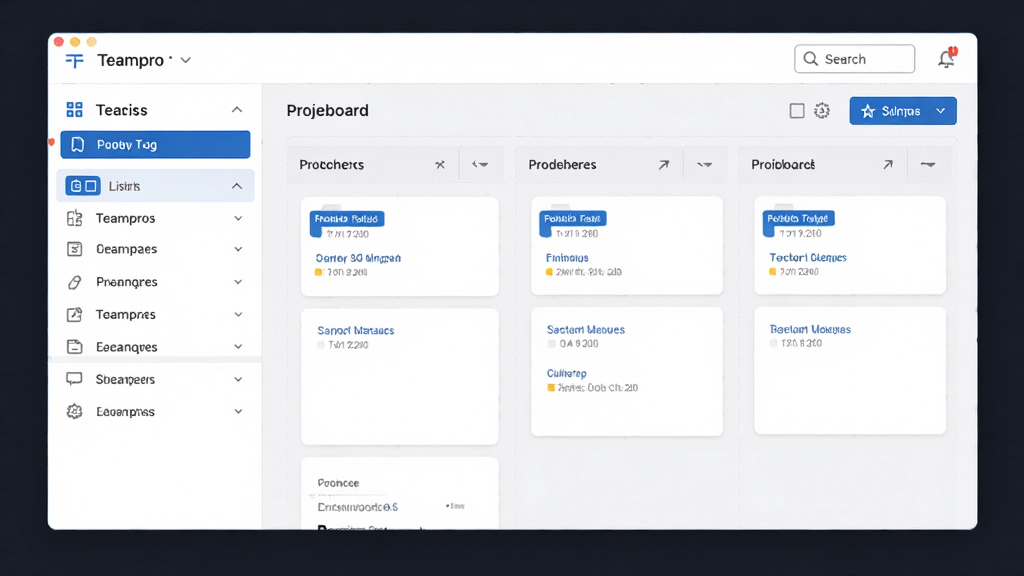Close the Protchers column
Screen dimensions: 1024x576
click(x=440, y=165)
